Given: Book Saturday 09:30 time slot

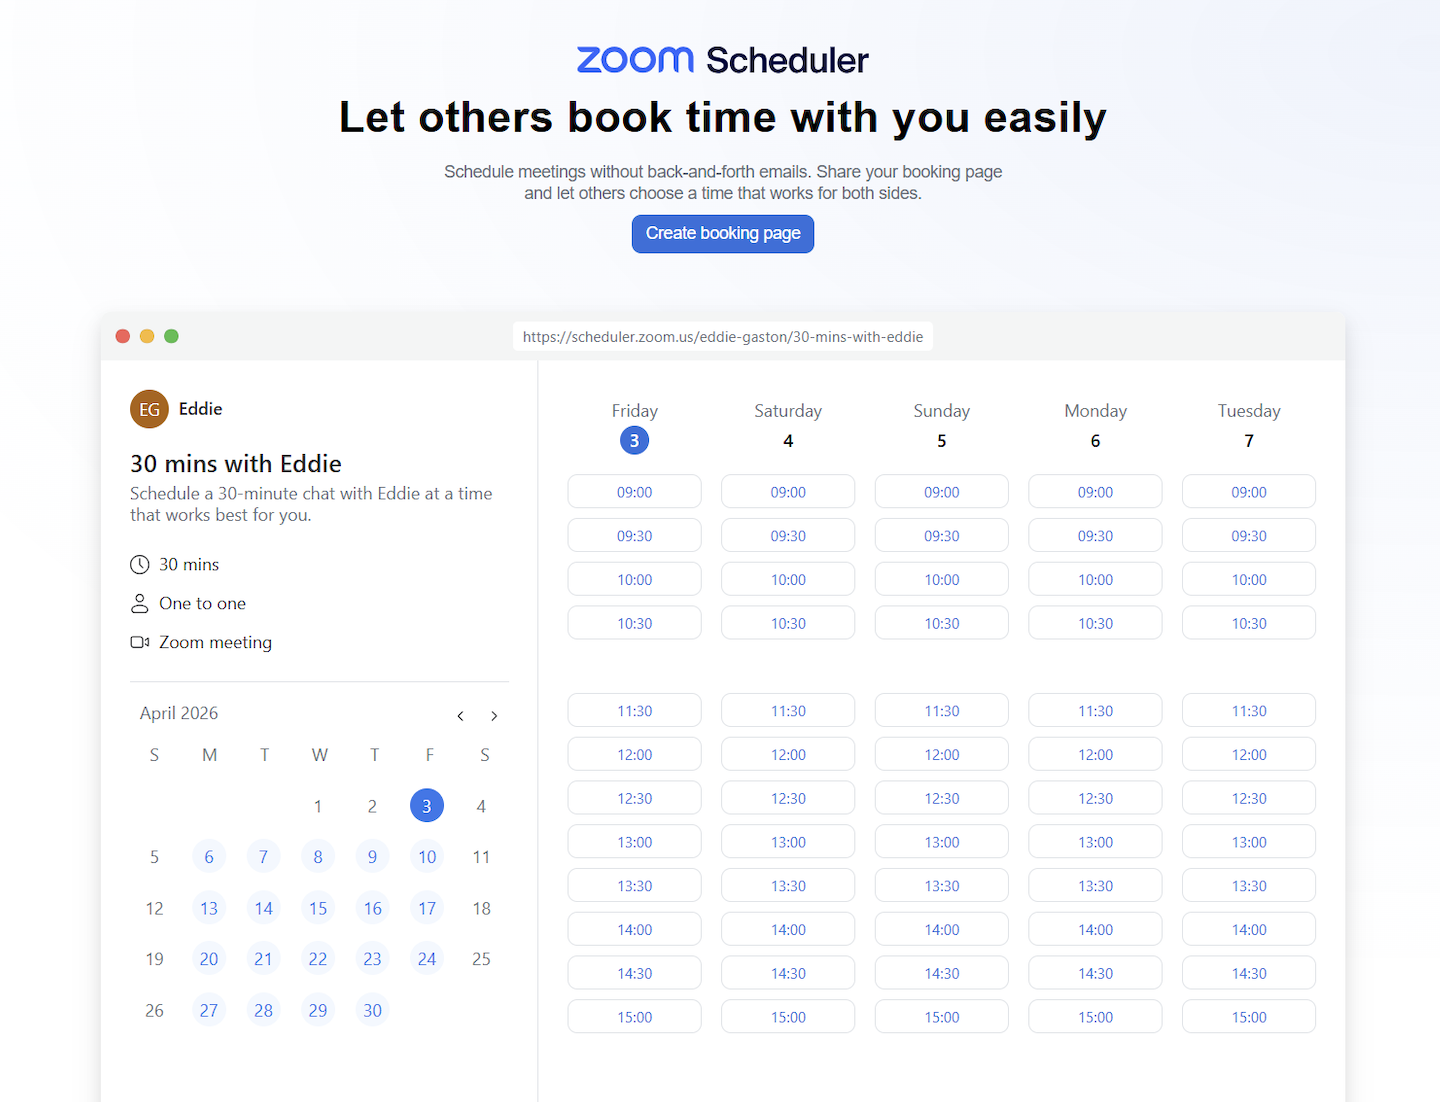Looking at the screenshot, I should 788,536.
